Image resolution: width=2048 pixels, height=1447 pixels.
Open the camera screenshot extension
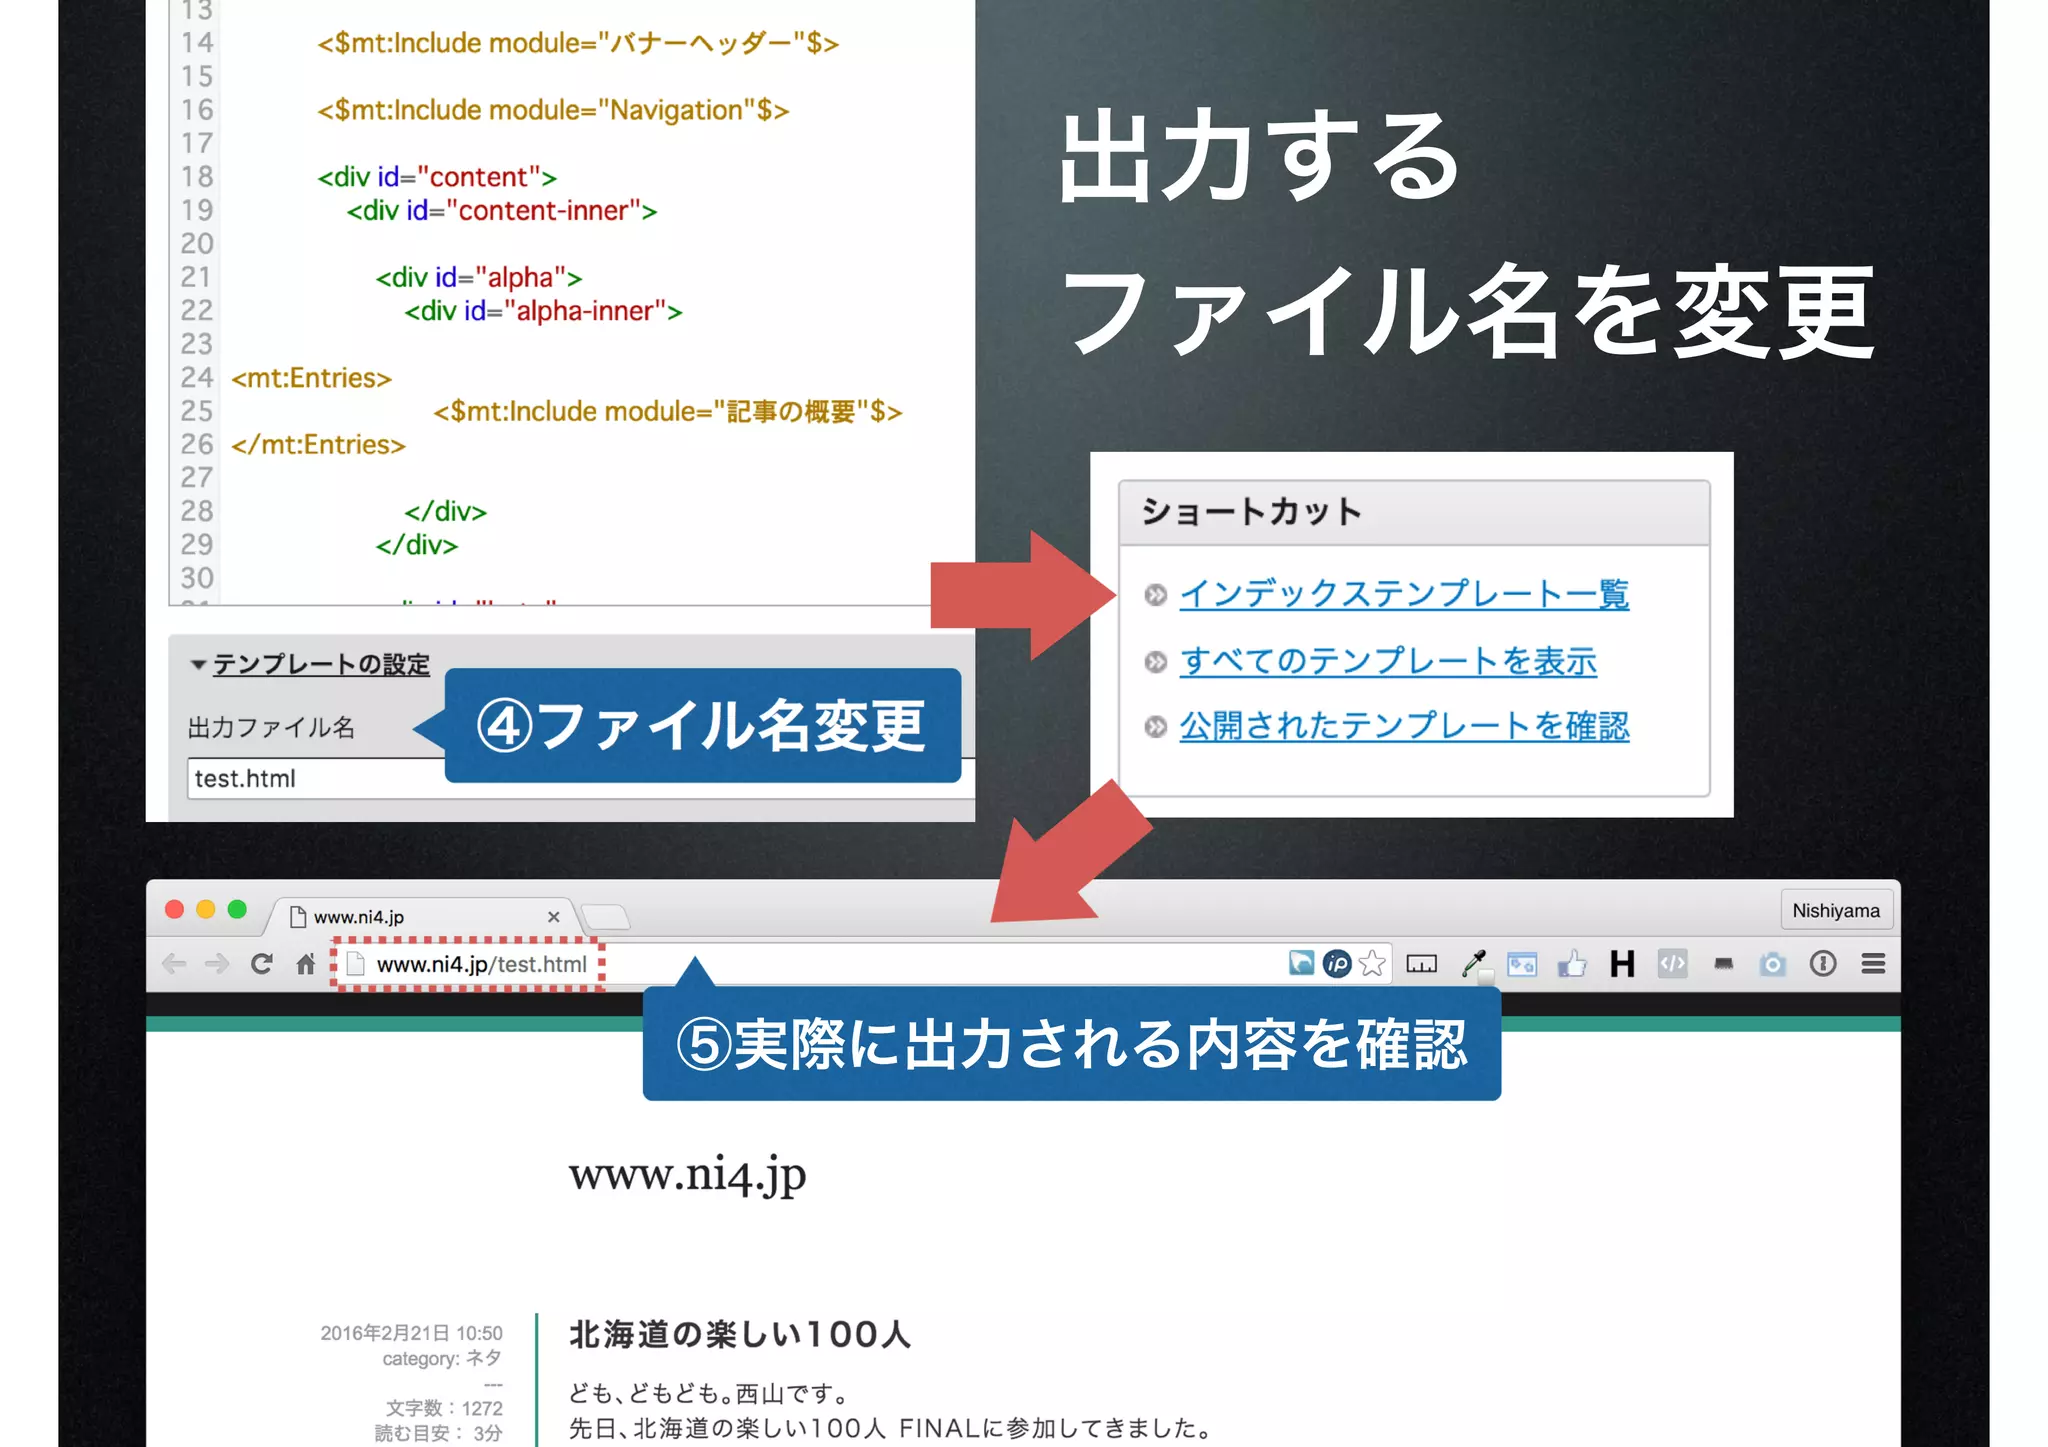pos(1773,964)
